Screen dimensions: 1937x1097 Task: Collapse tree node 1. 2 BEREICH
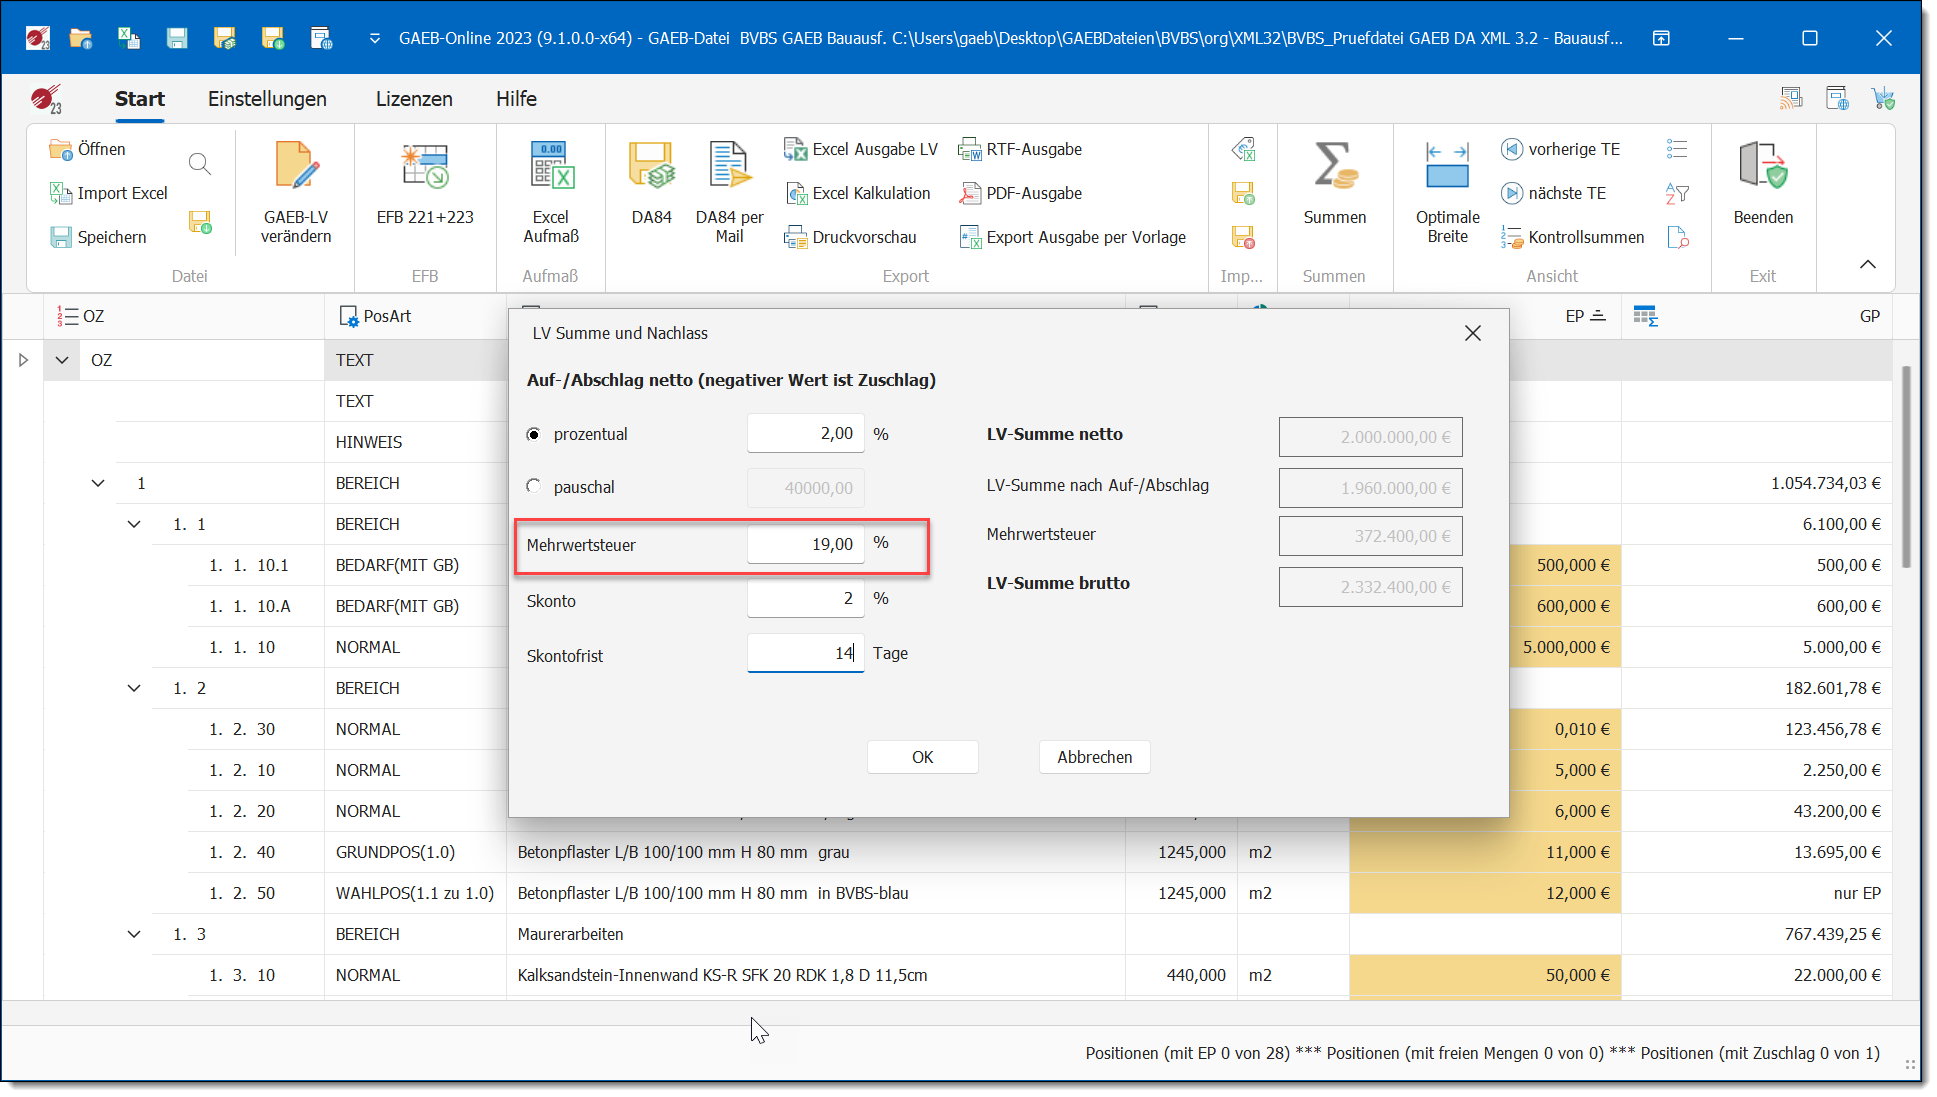[134, 688]
